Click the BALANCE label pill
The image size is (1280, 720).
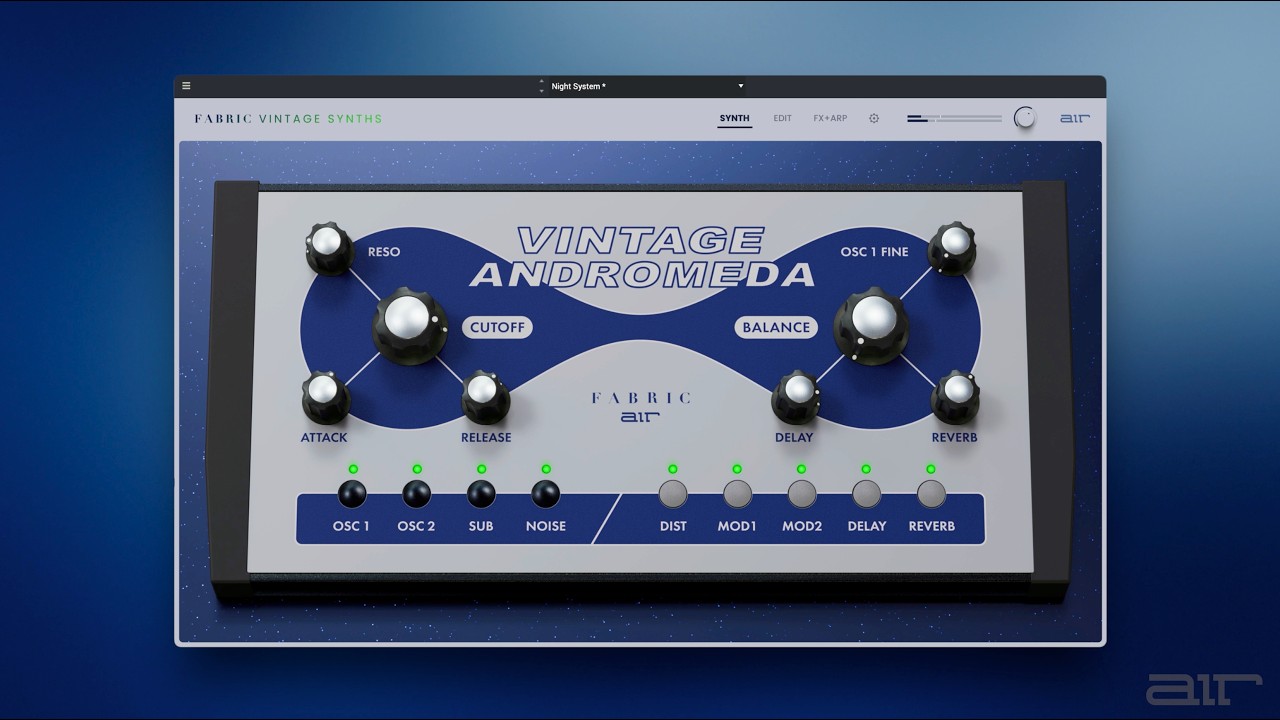click(x=776, y=327)
